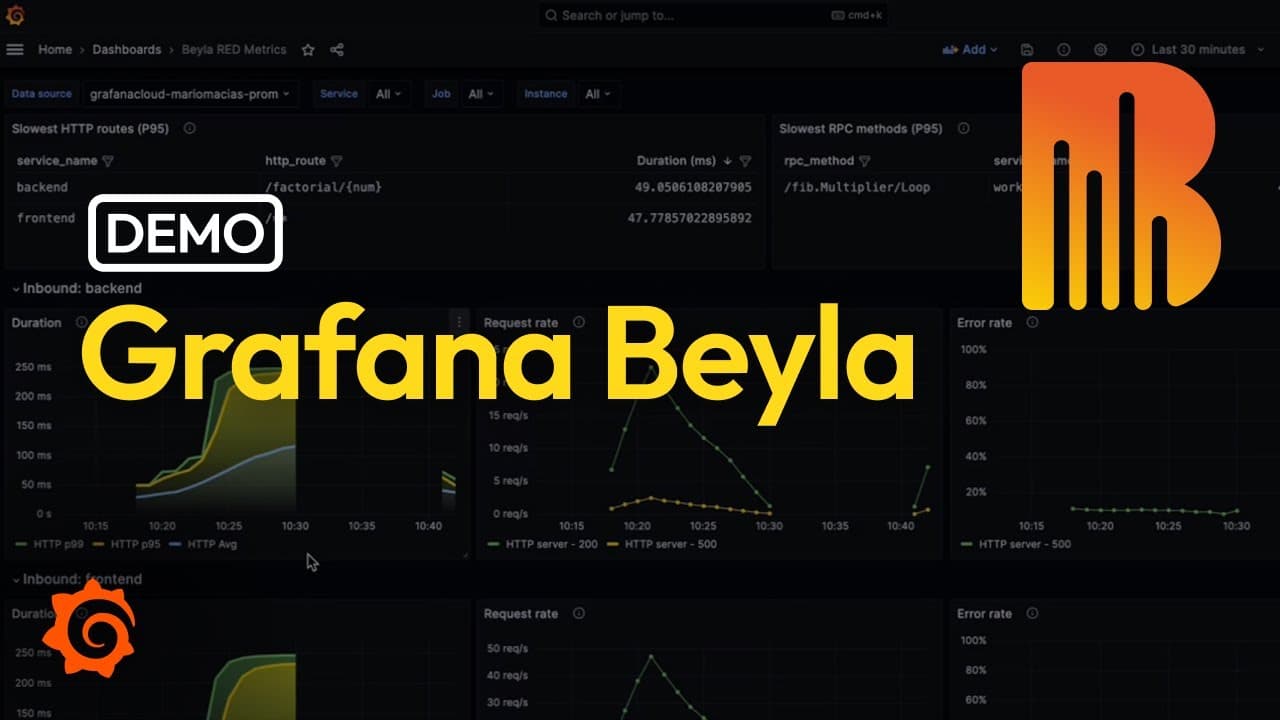Show info for backend Request rate panel
Viewport: 1280px width, 720px height.
click(579, 323)
